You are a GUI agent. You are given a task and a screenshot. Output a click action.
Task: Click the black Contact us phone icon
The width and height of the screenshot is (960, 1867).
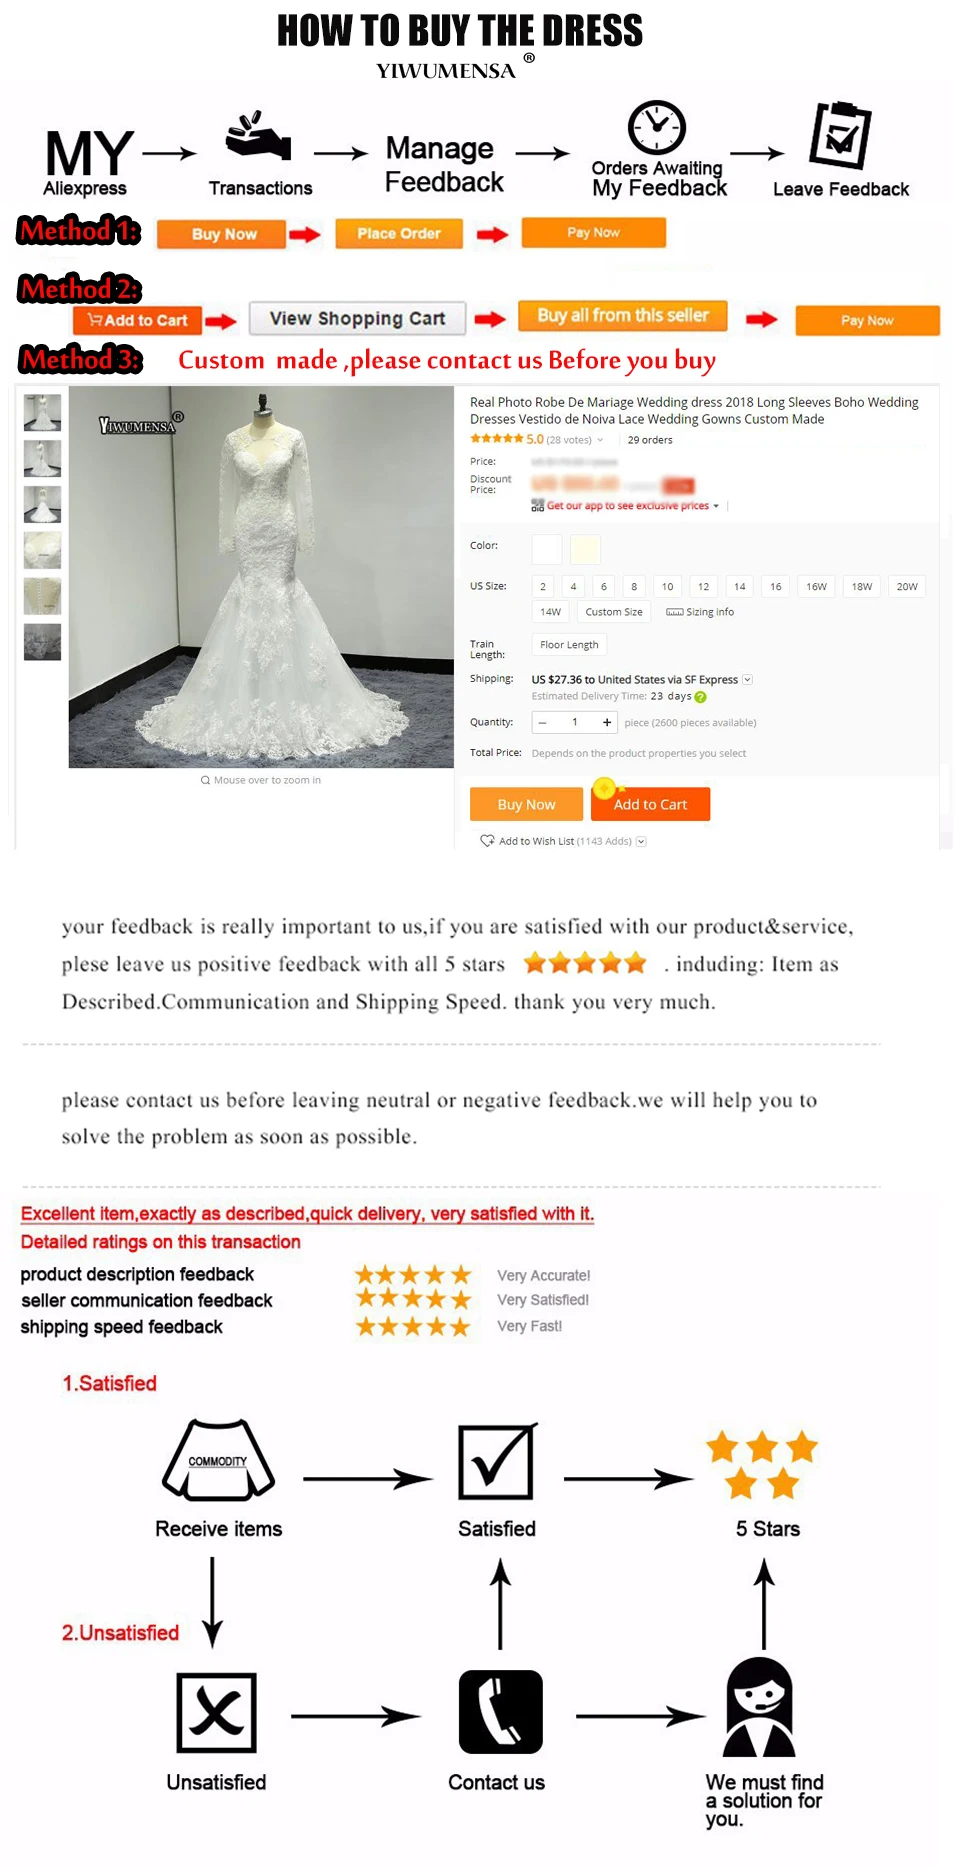pos(500,1711)
